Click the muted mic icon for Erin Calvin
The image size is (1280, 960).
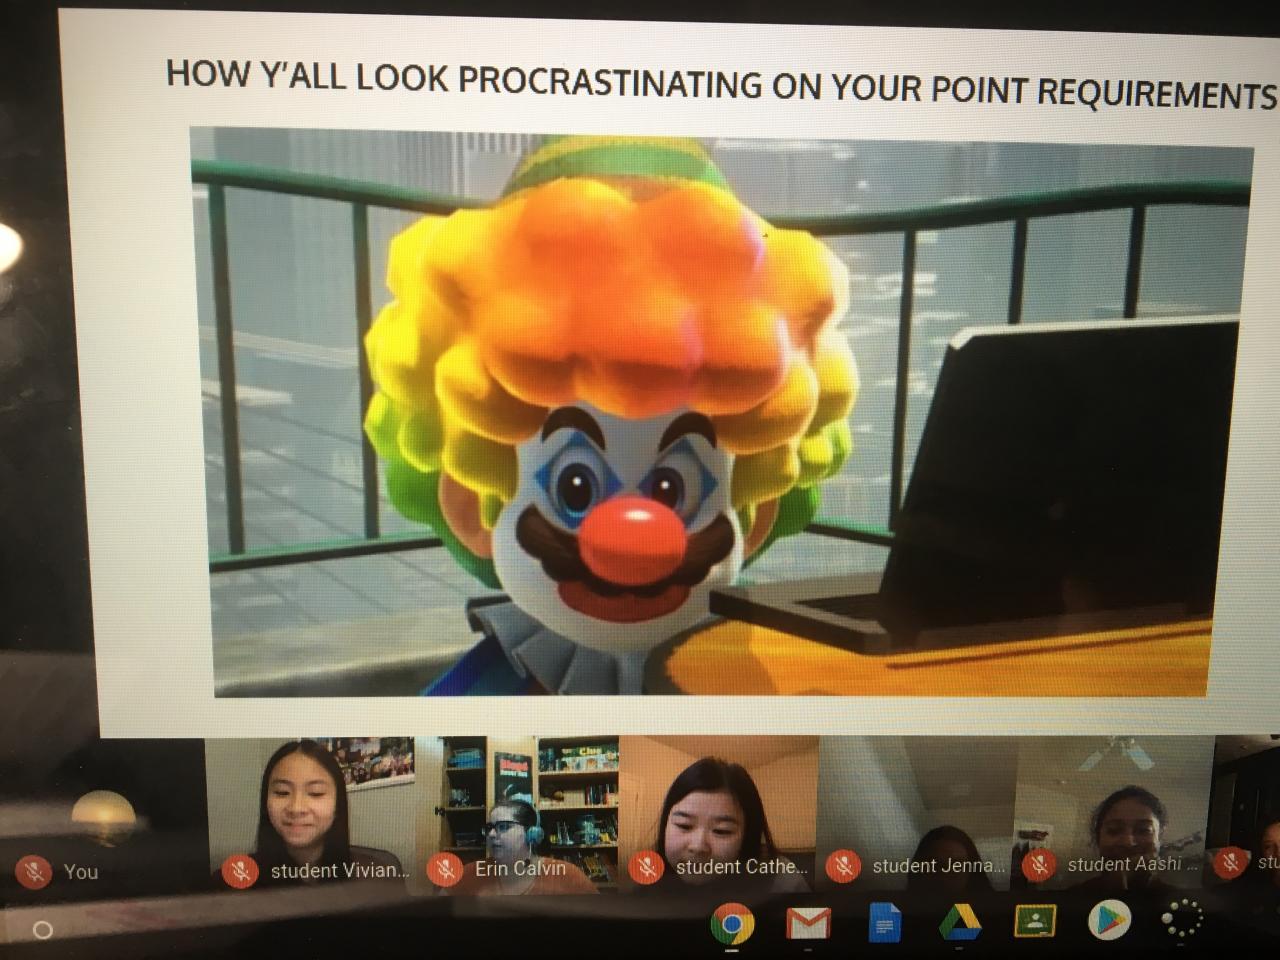(444, 869)
